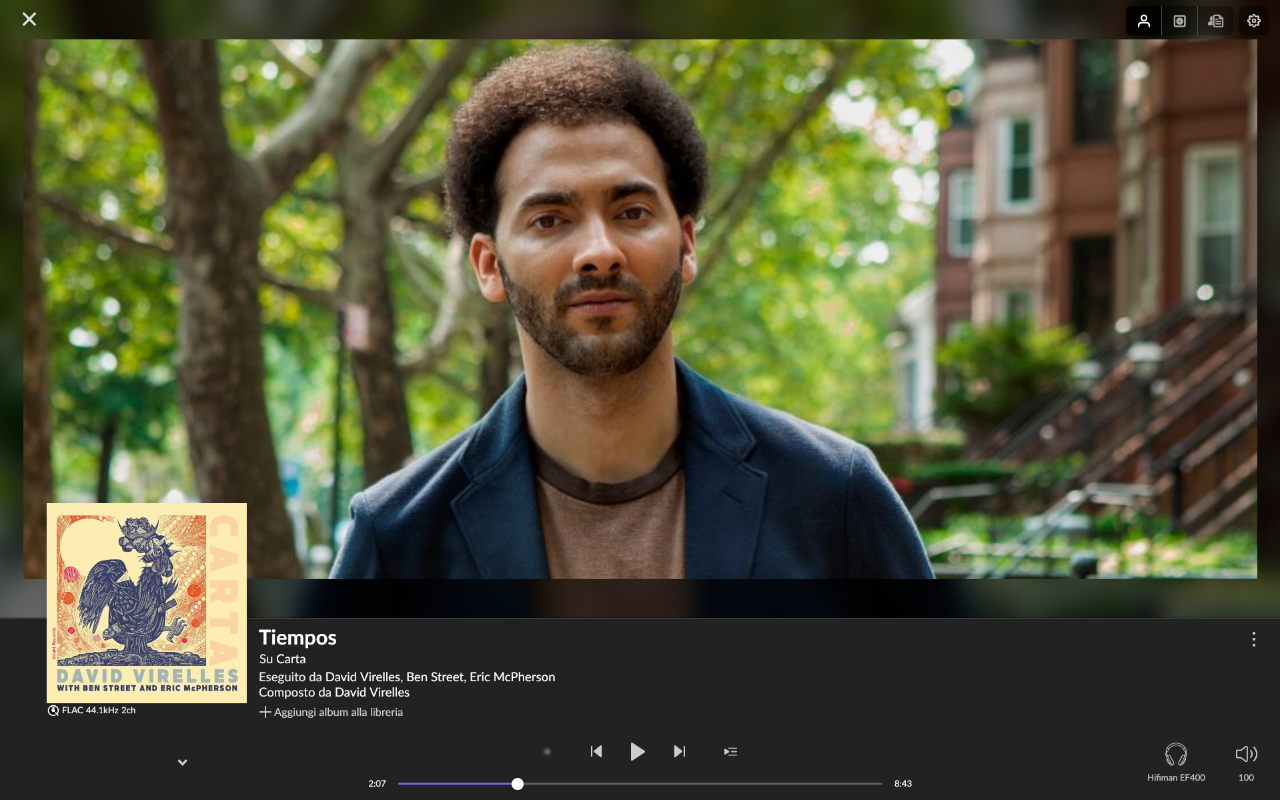Viewport: 1280px width, 800px height.
Task: Switch to the album art view
Action: point(1179,21)
